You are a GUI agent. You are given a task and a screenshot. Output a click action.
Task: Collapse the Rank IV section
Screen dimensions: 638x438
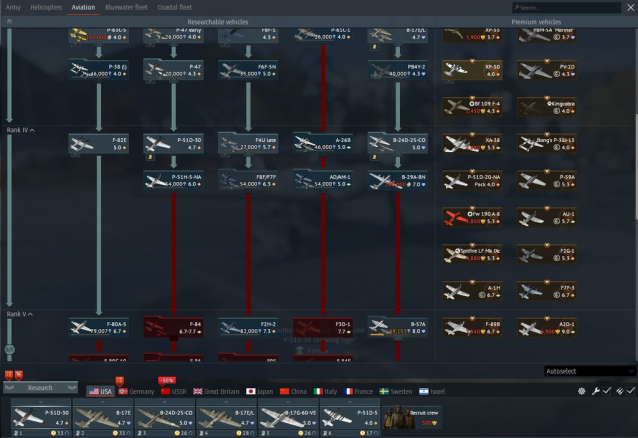[20, 129]
